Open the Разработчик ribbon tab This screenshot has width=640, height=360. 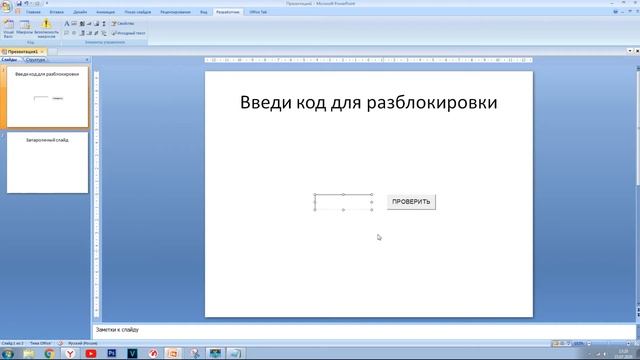[228, 12]
